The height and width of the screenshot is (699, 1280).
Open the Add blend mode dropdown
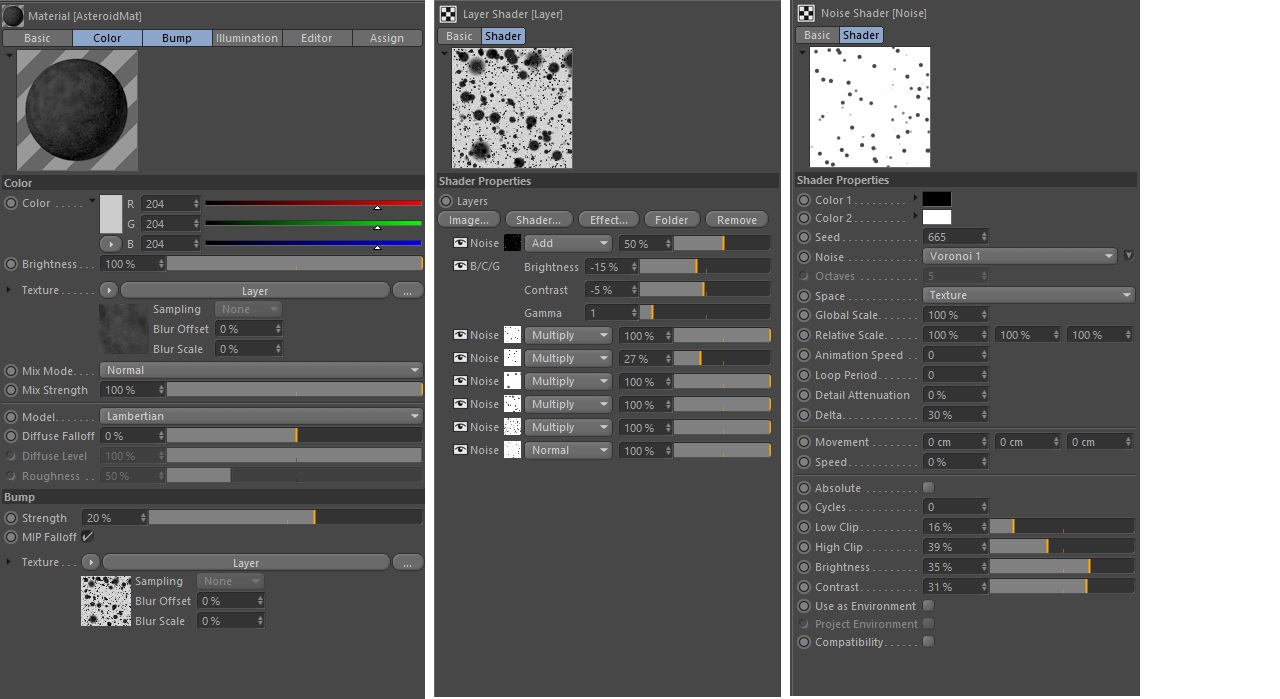[568, 243]
